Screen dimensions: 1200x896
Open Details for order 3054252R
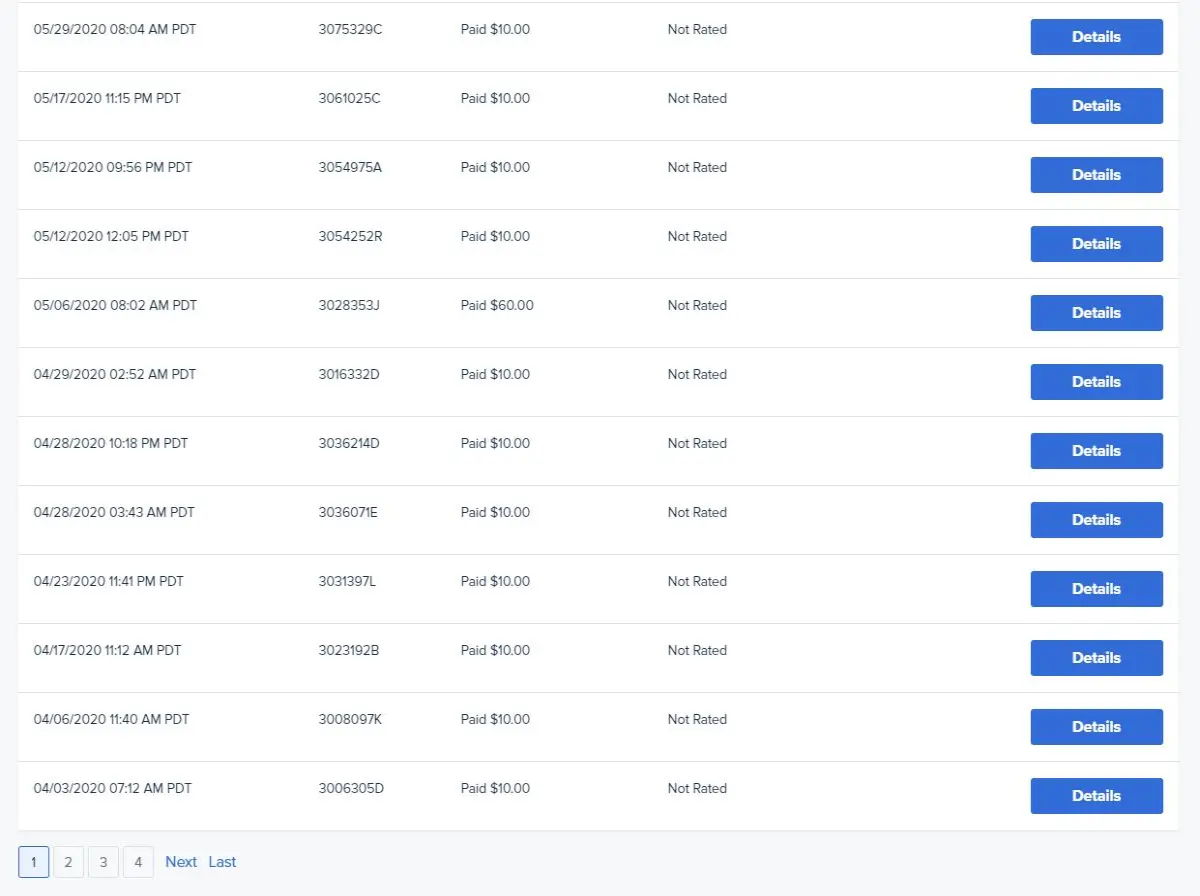pos(1096,244)
